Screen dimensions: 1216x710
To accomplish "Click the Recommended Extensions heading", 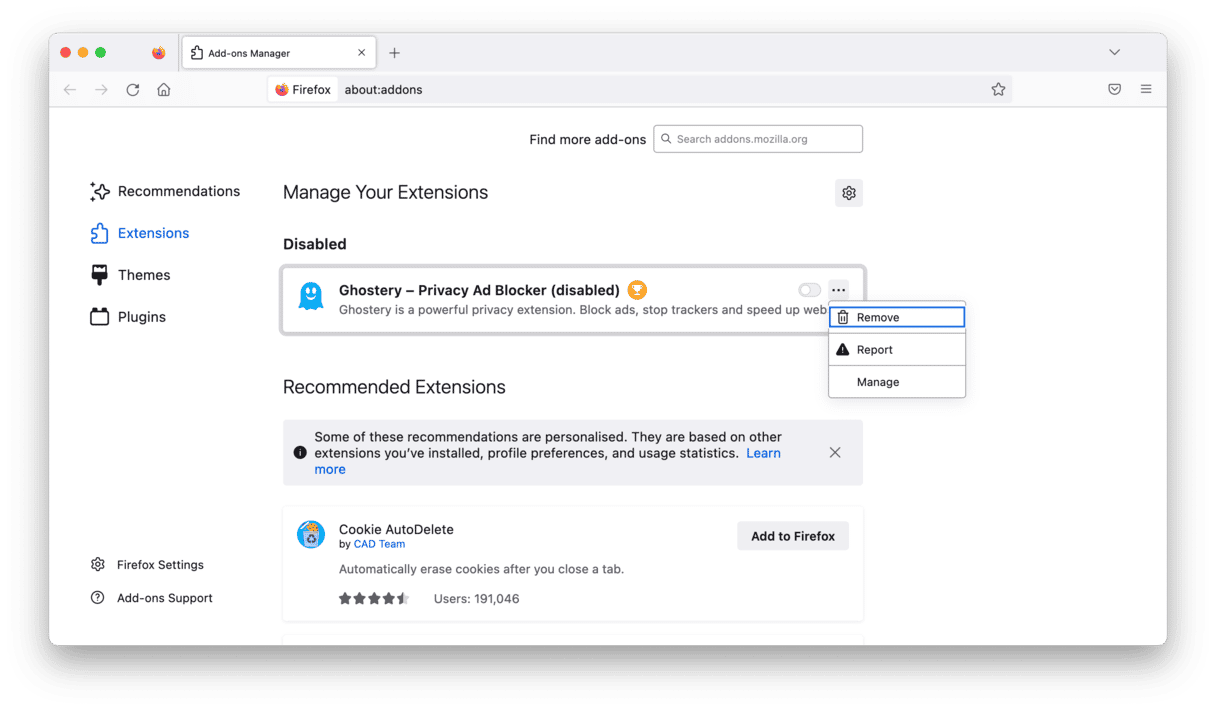I will point(394,387).
